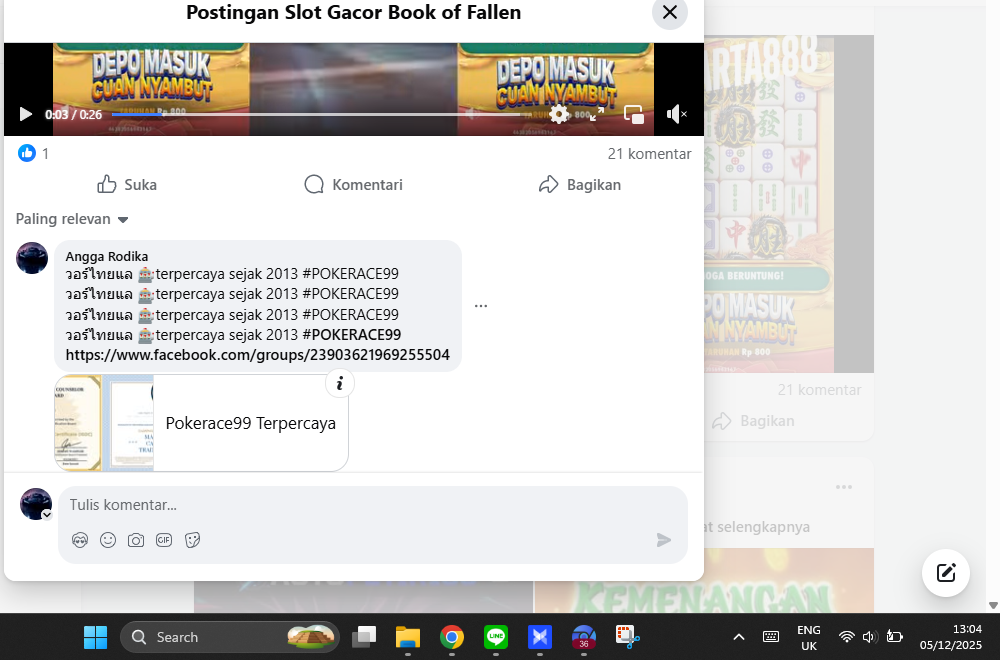Image resolution: width=1000 pixels, height=660 pixels.
Task: Click the #POKERACE99 hashtag in bold
Action: (x=351, y=335)
